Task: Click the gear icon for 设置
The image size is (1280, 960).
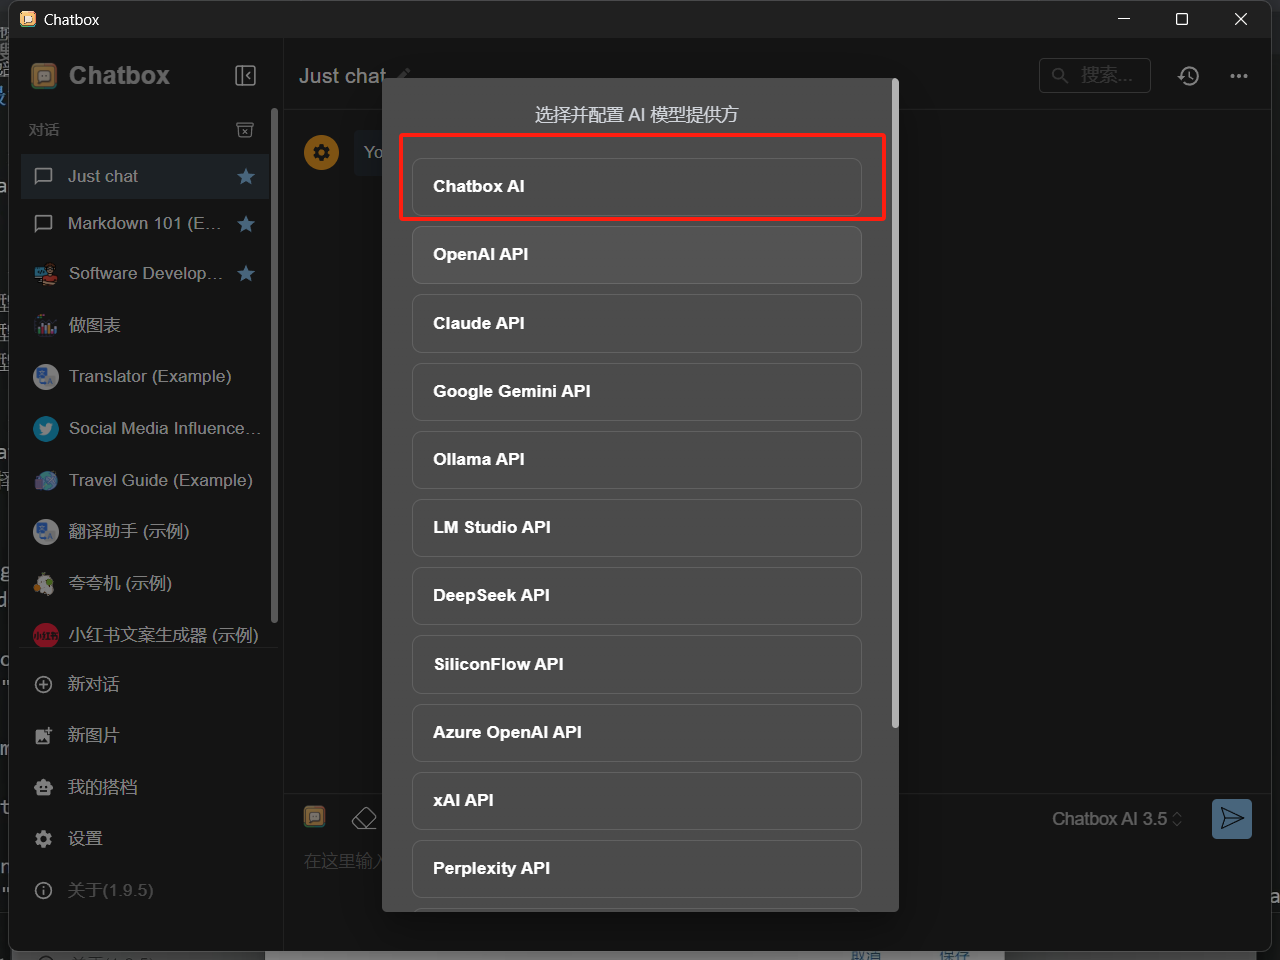Action: (43, 839)
